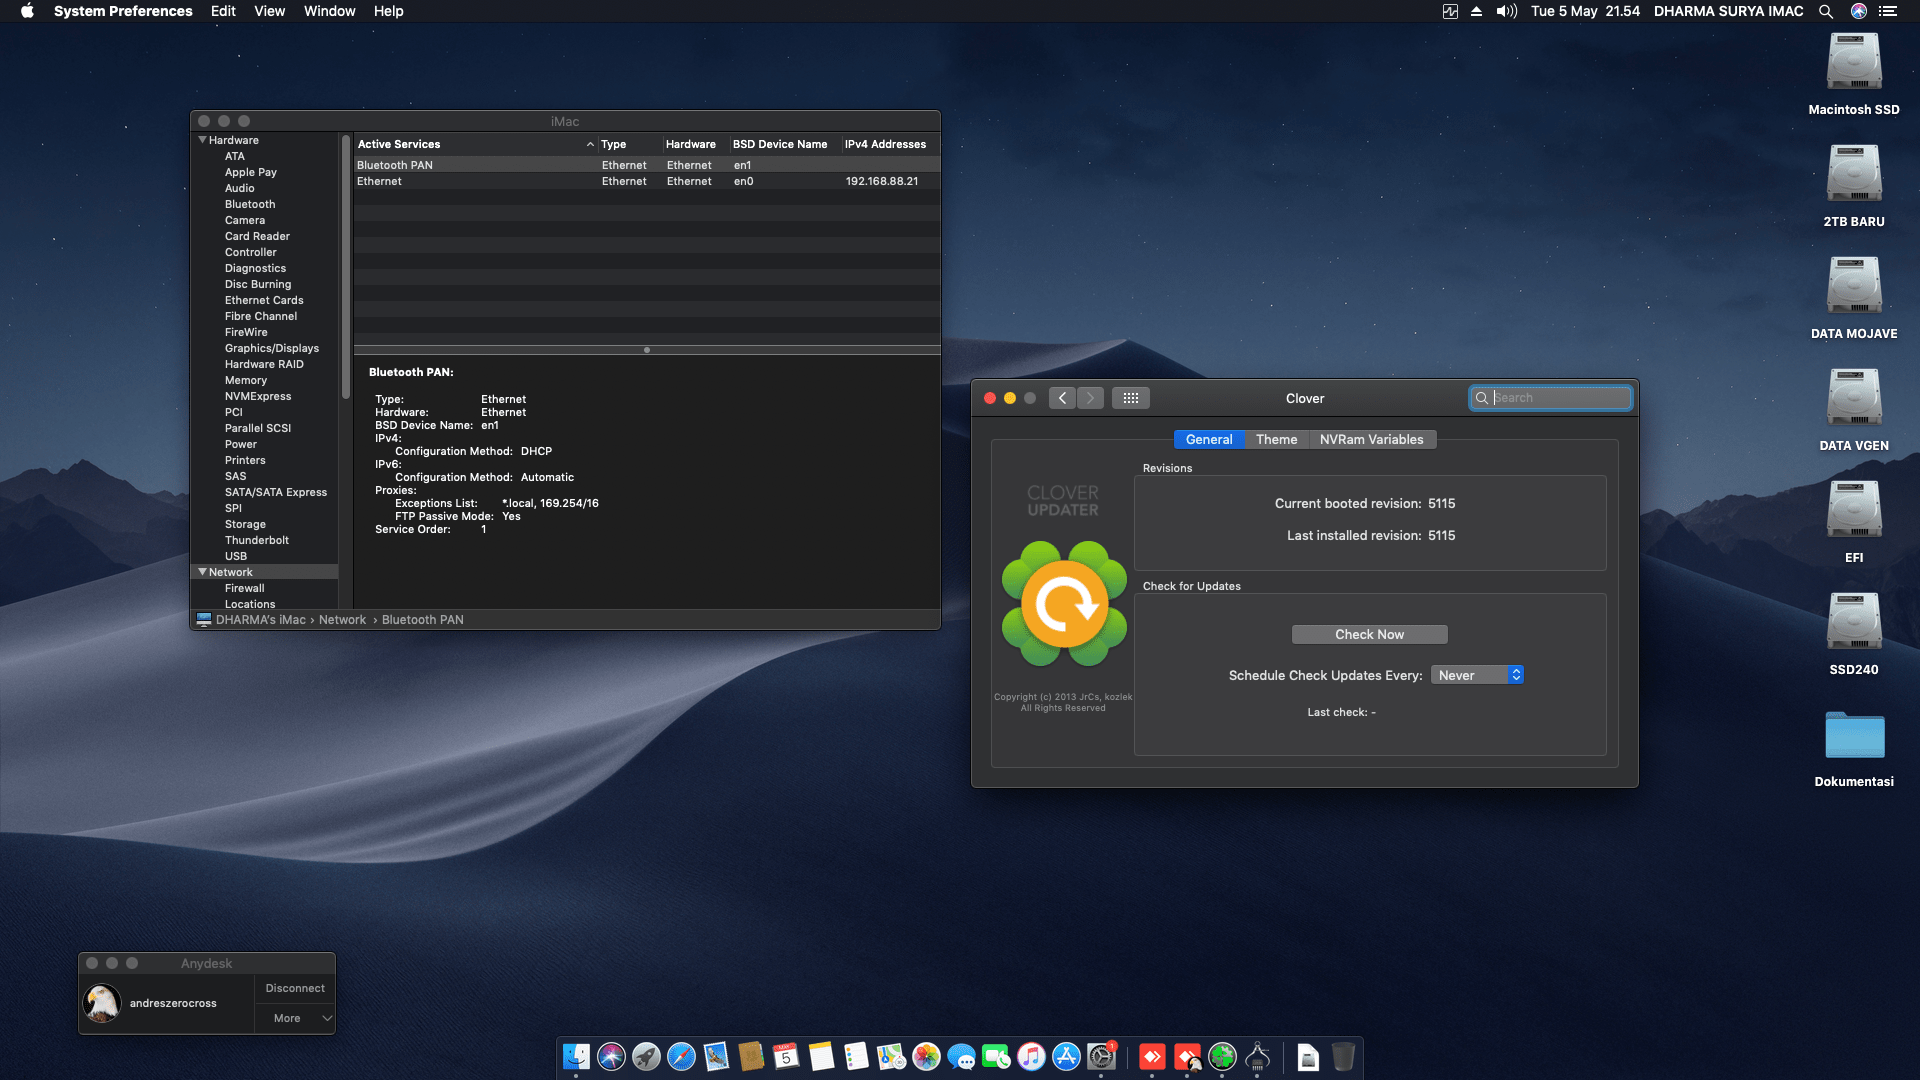Open Safari compass icon in Dock
1920x1080 pixels.
[681, 1056]
